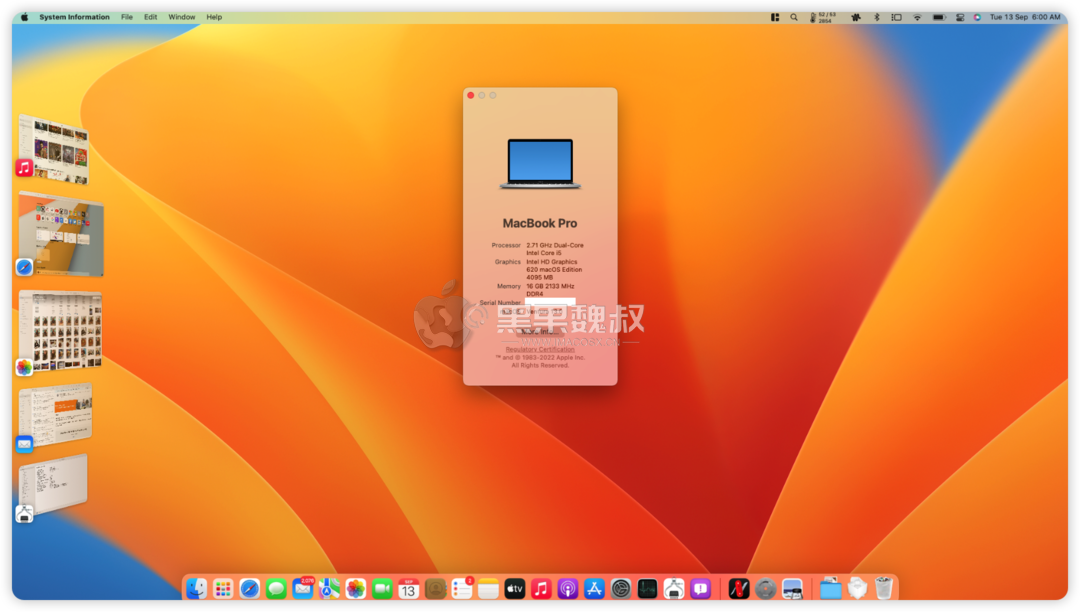1080x612 pixels.
Task: Open Reminders app in the Dock
Action: [x=462, y=589]
